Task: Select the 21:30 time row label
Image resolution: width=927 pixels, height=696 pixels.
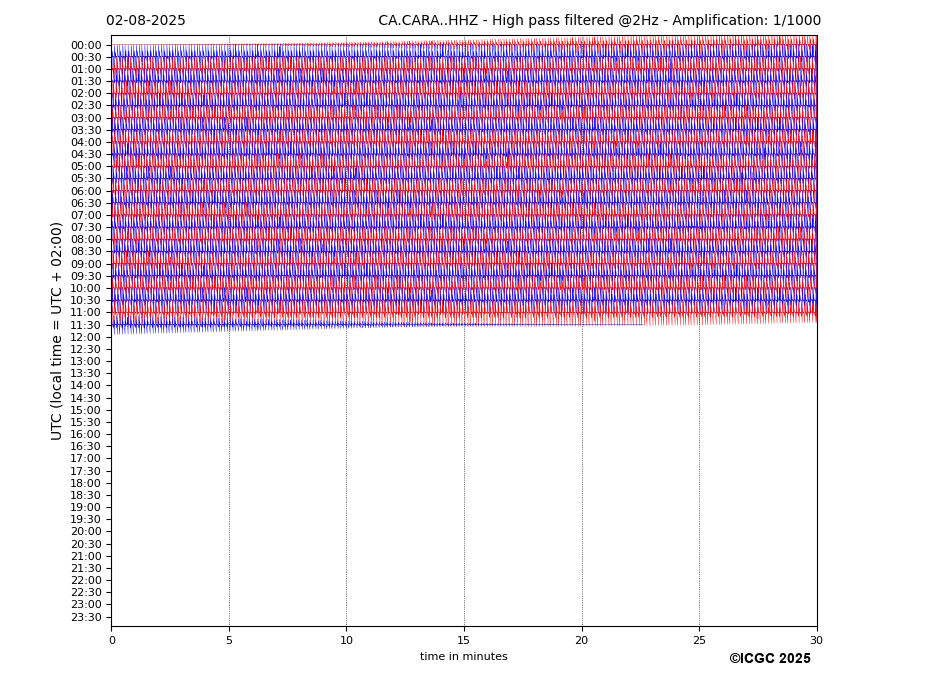Action: 86,568
